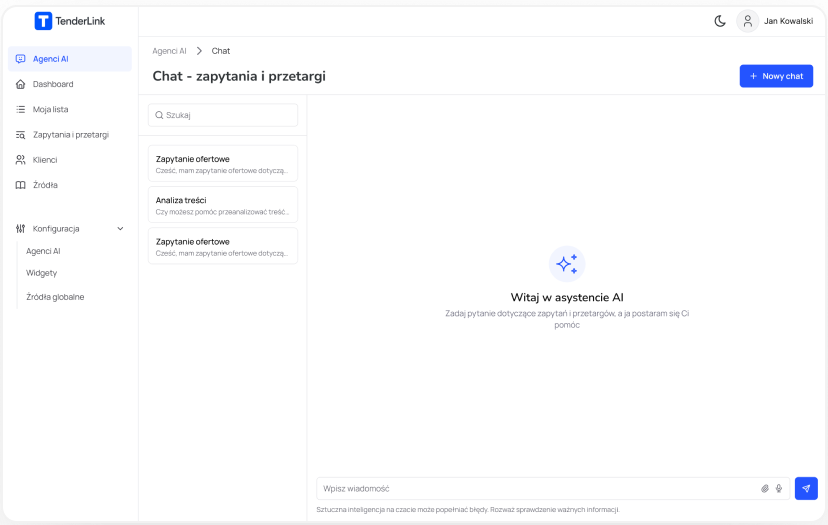Send message with paper plane button

pos(806,489)
